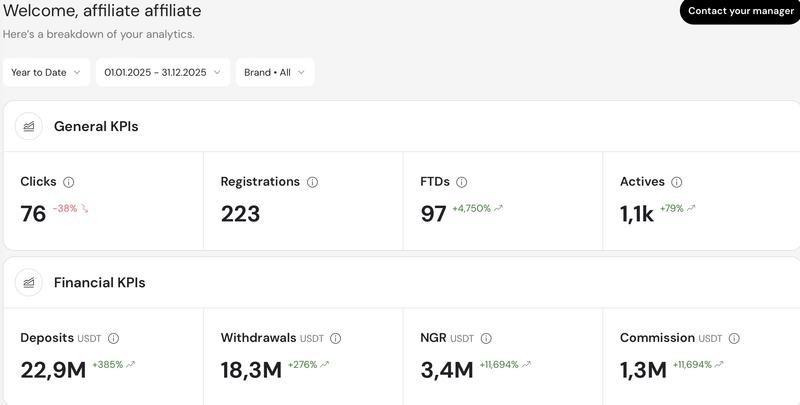800x405 pixels.
Task: Show info tooltip for Actives
Action: (677, 182)
